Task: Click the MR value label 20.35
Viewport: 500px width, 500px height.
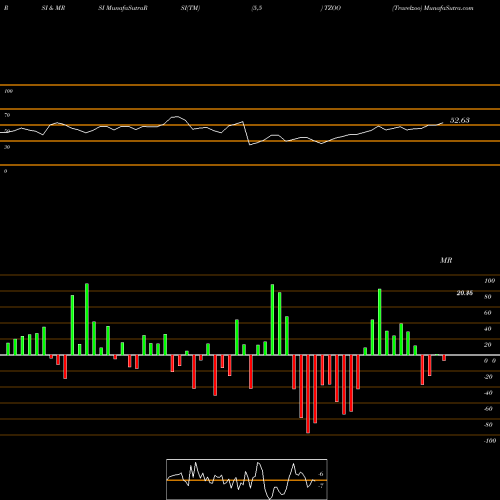Action: click(465, 293)
